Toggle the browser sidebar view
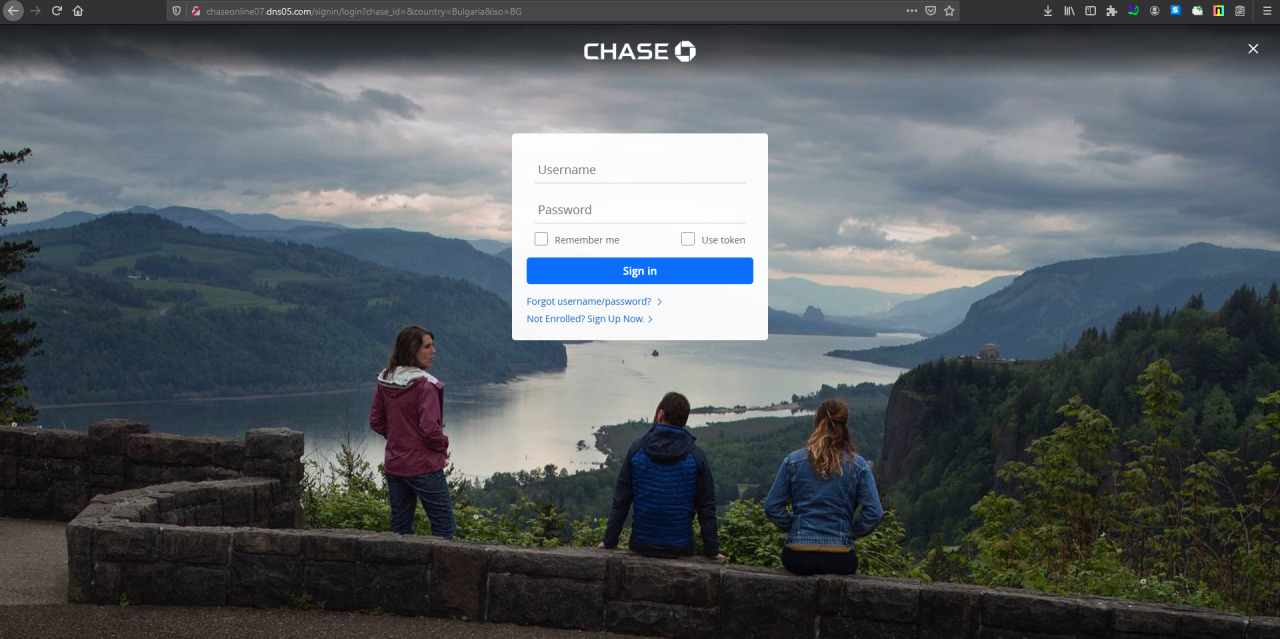 click(1090, 11)
